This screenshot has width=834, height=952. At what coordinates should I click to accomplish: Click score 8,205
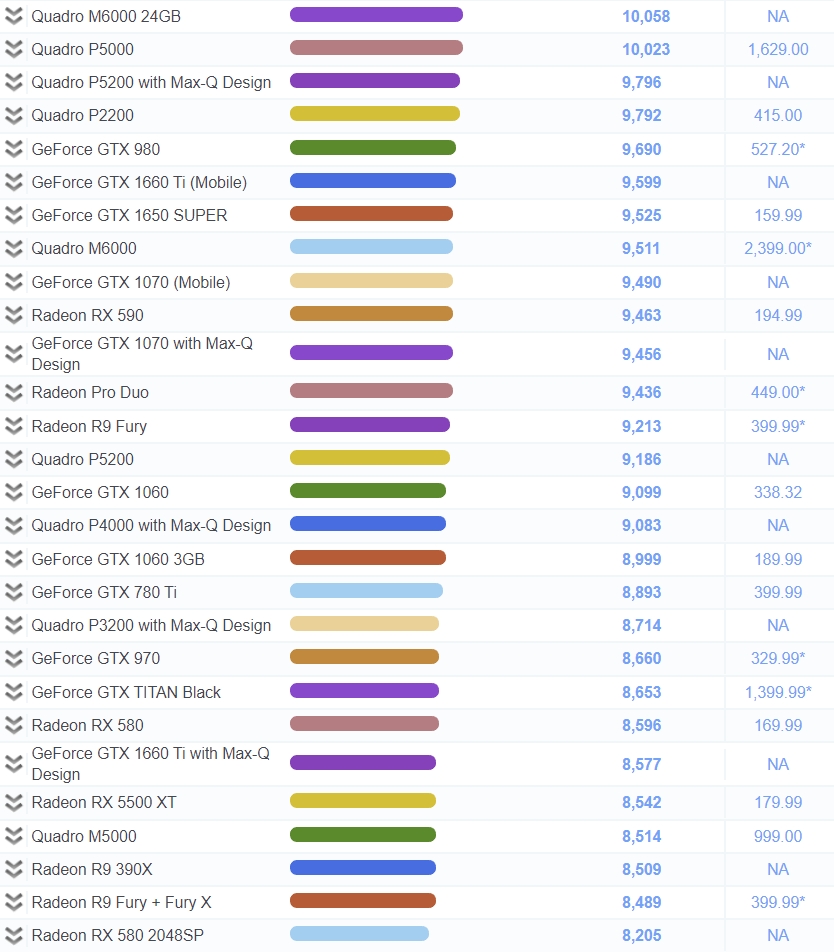coord(642,936)
